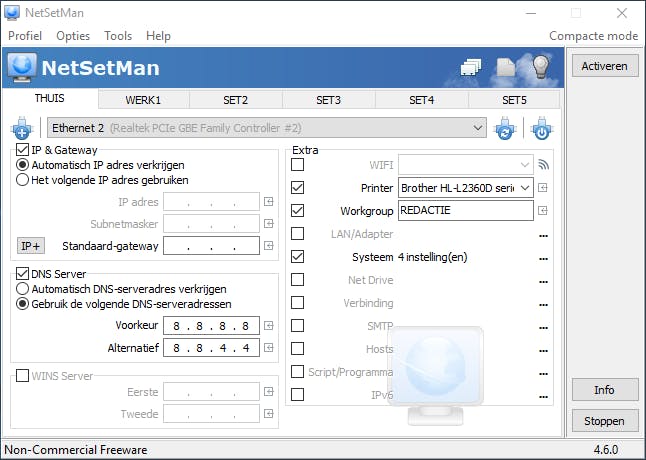Switch to the SET2 tab

[236, 100]
